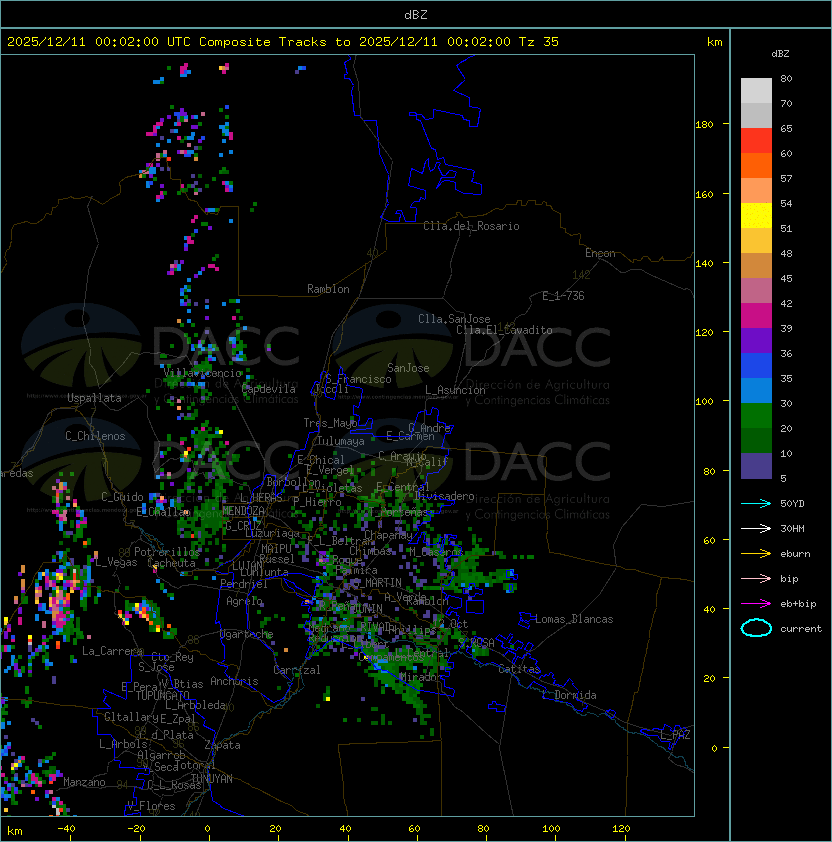Click the 'Clla.SanJose' map label
Image resolution: width=832 pixels, height=842 pixels.
click(454, 319)
